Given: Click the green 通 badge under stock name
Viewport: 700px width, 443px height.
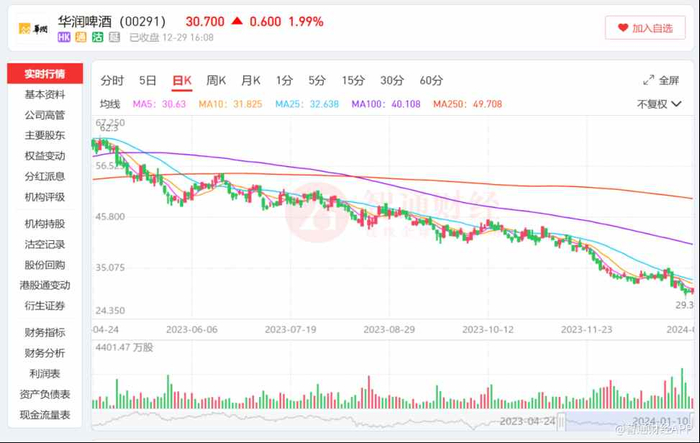Looking at the screenshot, I should pyautogui.click(x=81, y=37).
